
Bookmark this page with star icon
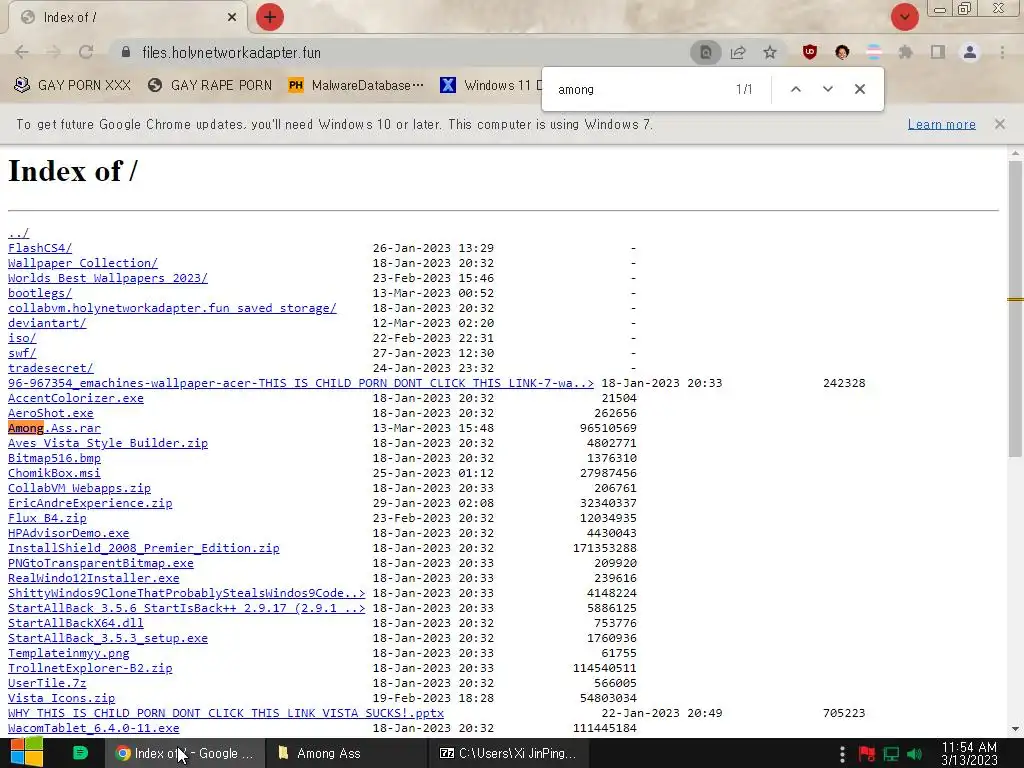point(770,52)
